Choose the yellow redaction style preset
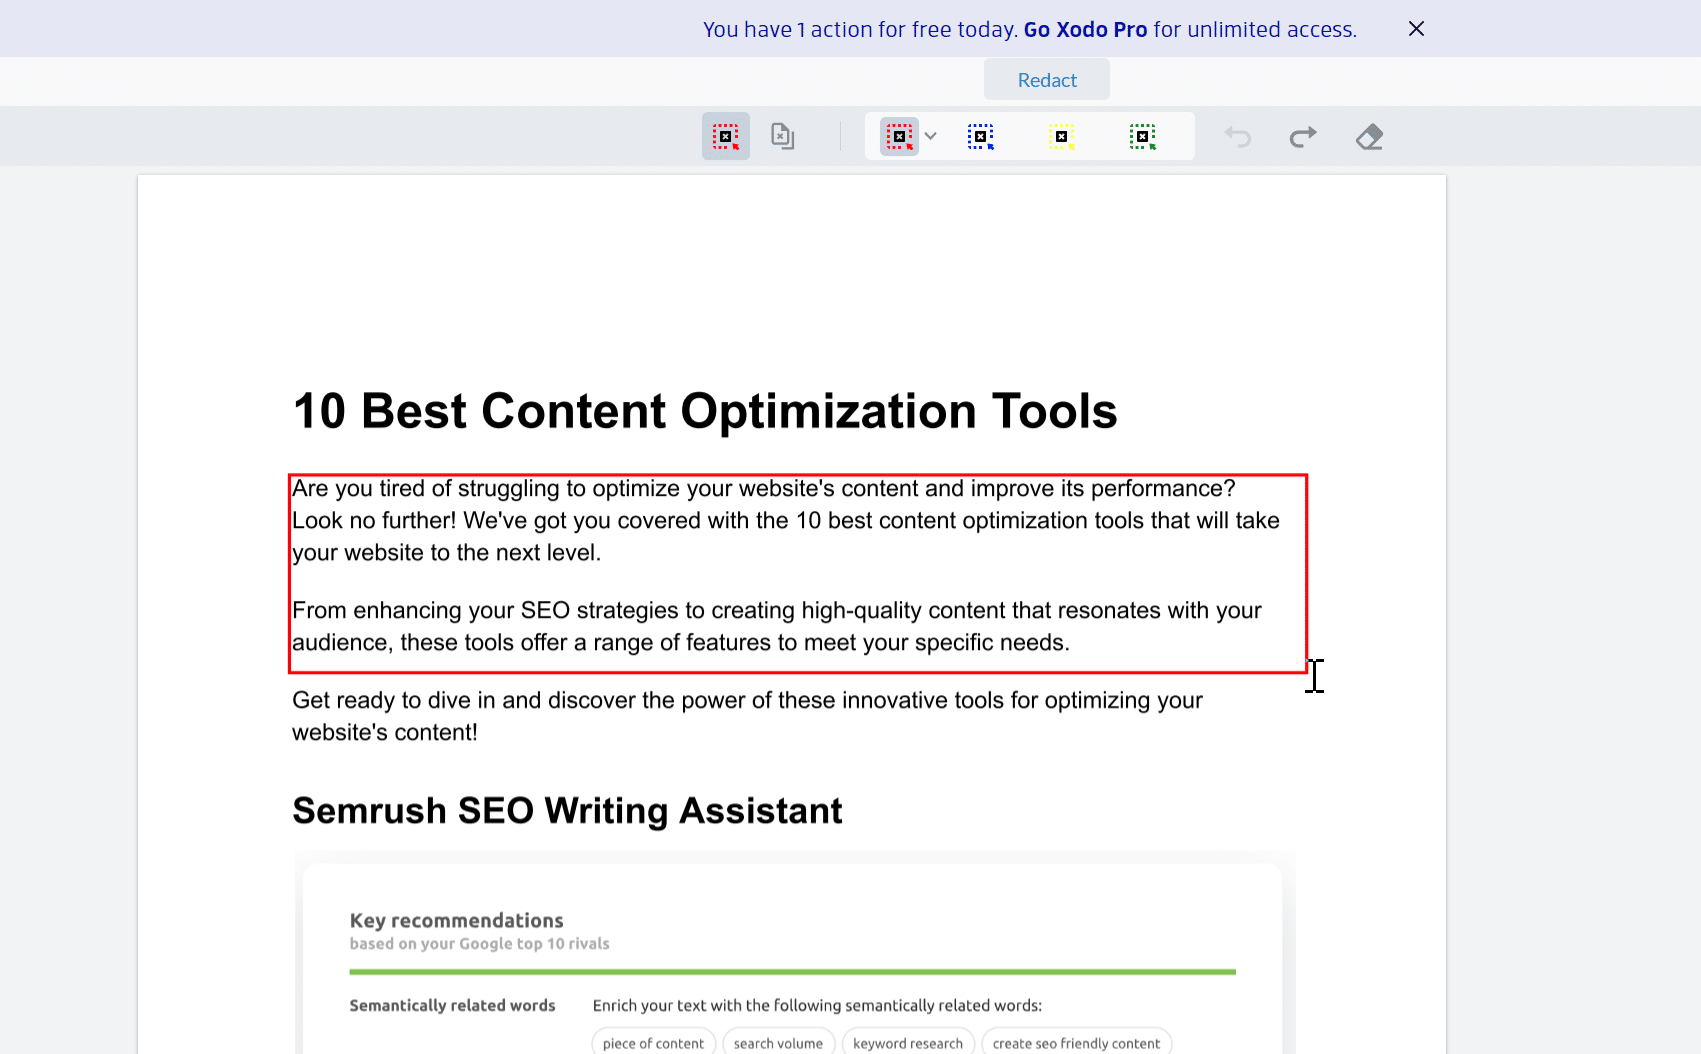 (1061, 136)
